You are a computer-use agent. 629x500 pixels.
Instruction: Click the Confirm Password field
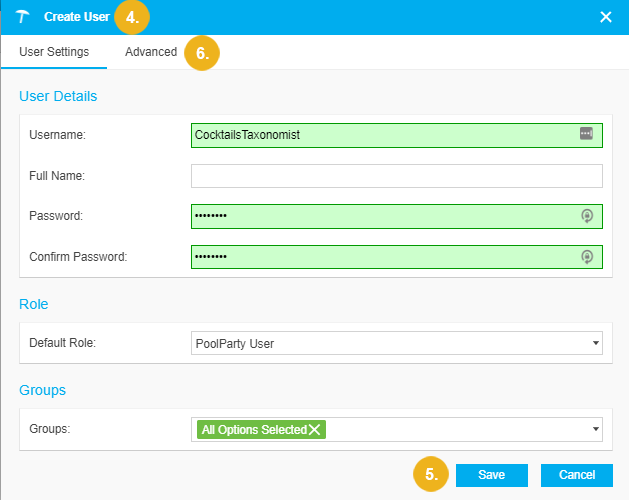pos(396,257)
